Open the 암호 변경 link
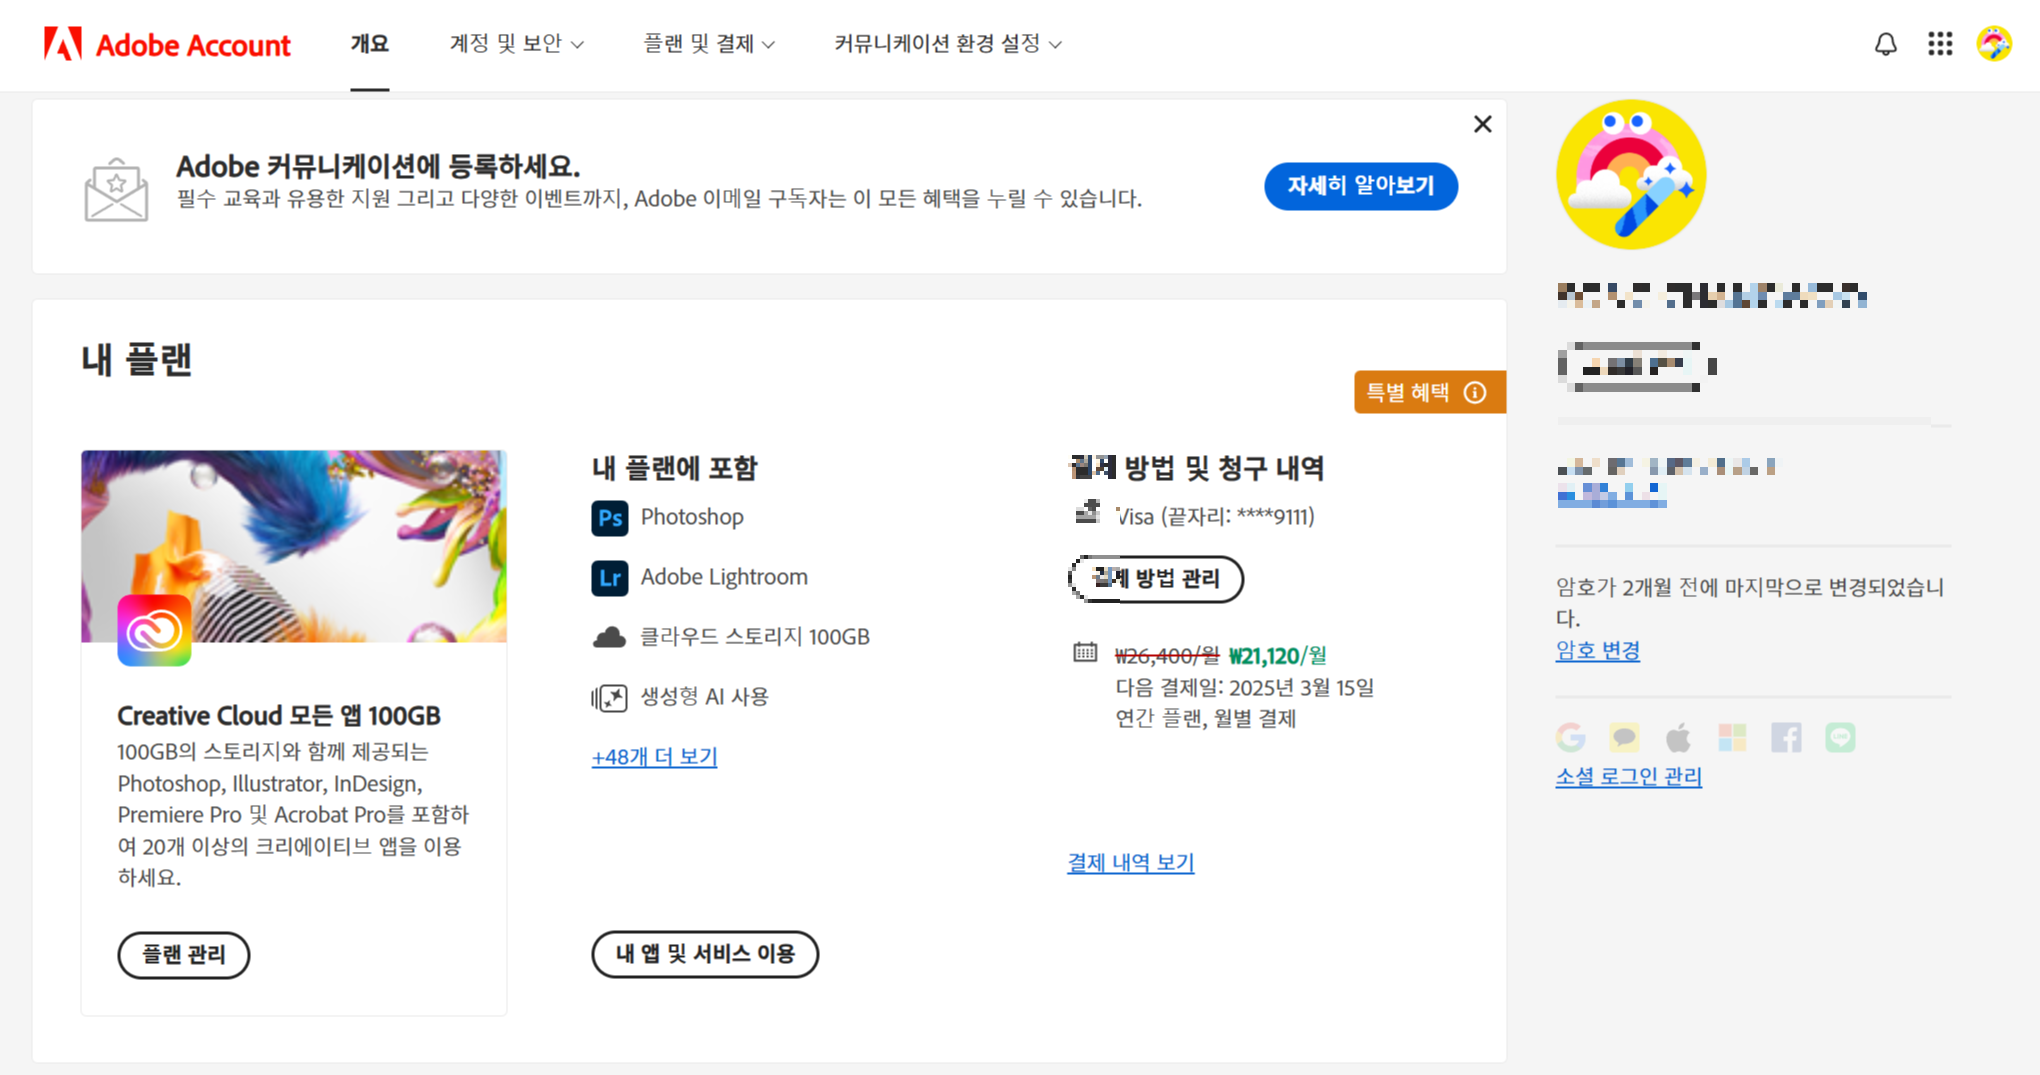The width and height of the screenshot is (2040, 1075). pos(1597,651)
